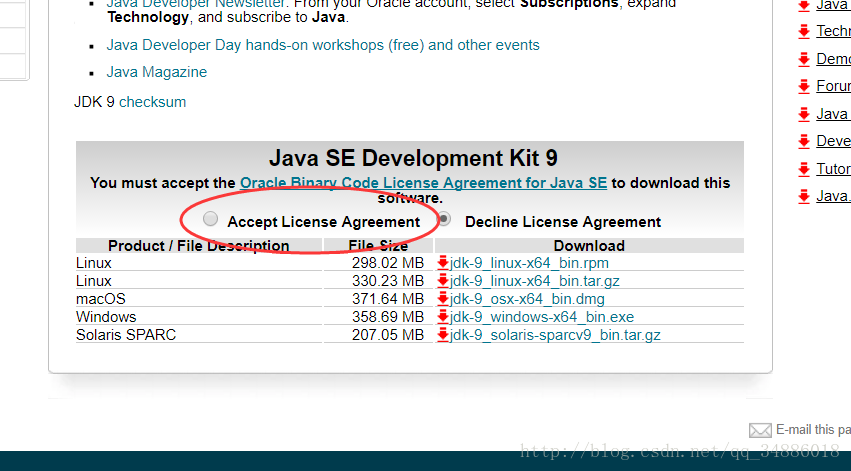Click red arrow icon beside Techn sidebar link
Screen dimensions: 851x471
point(804,32)
